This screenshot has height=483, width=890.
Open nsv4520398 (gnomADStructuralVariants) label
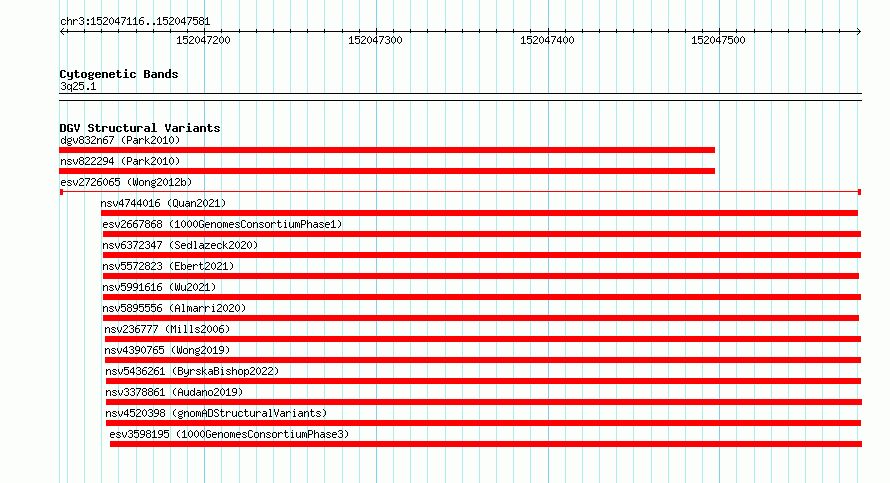(216, 413)
